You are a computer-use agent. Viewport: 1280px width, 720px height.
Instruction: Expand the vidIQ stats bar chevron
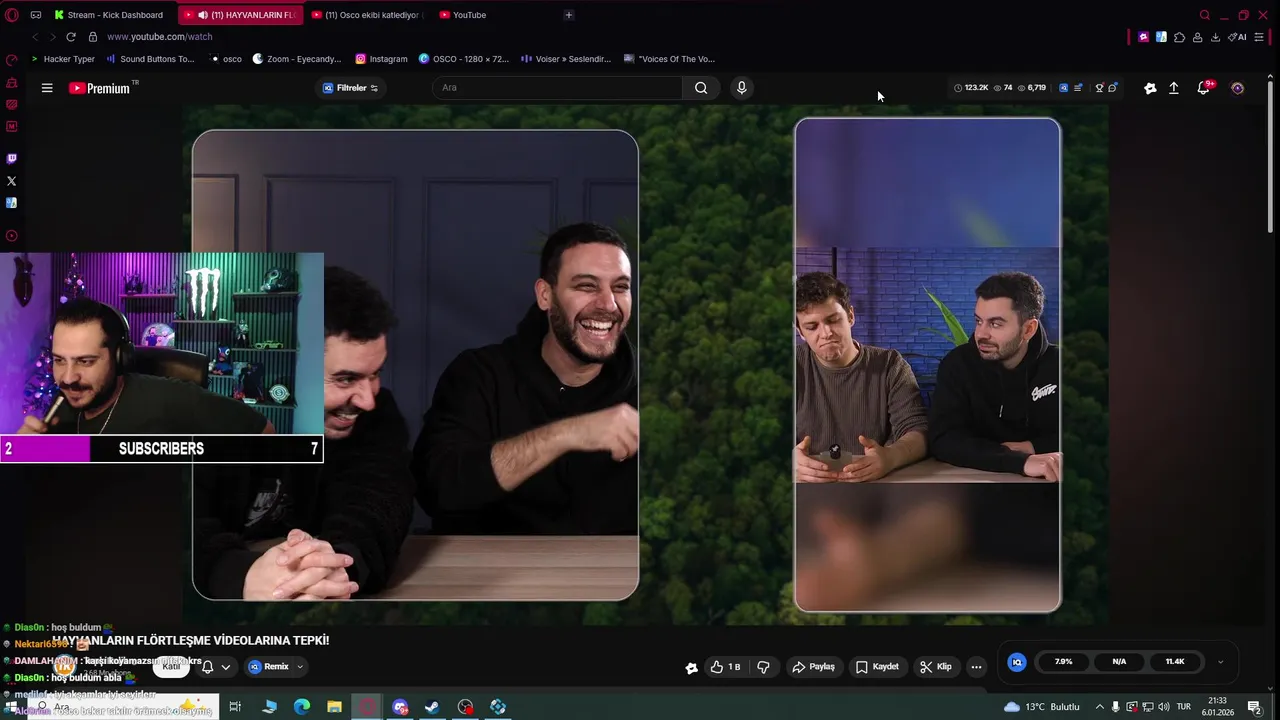tap(1220, 662)
